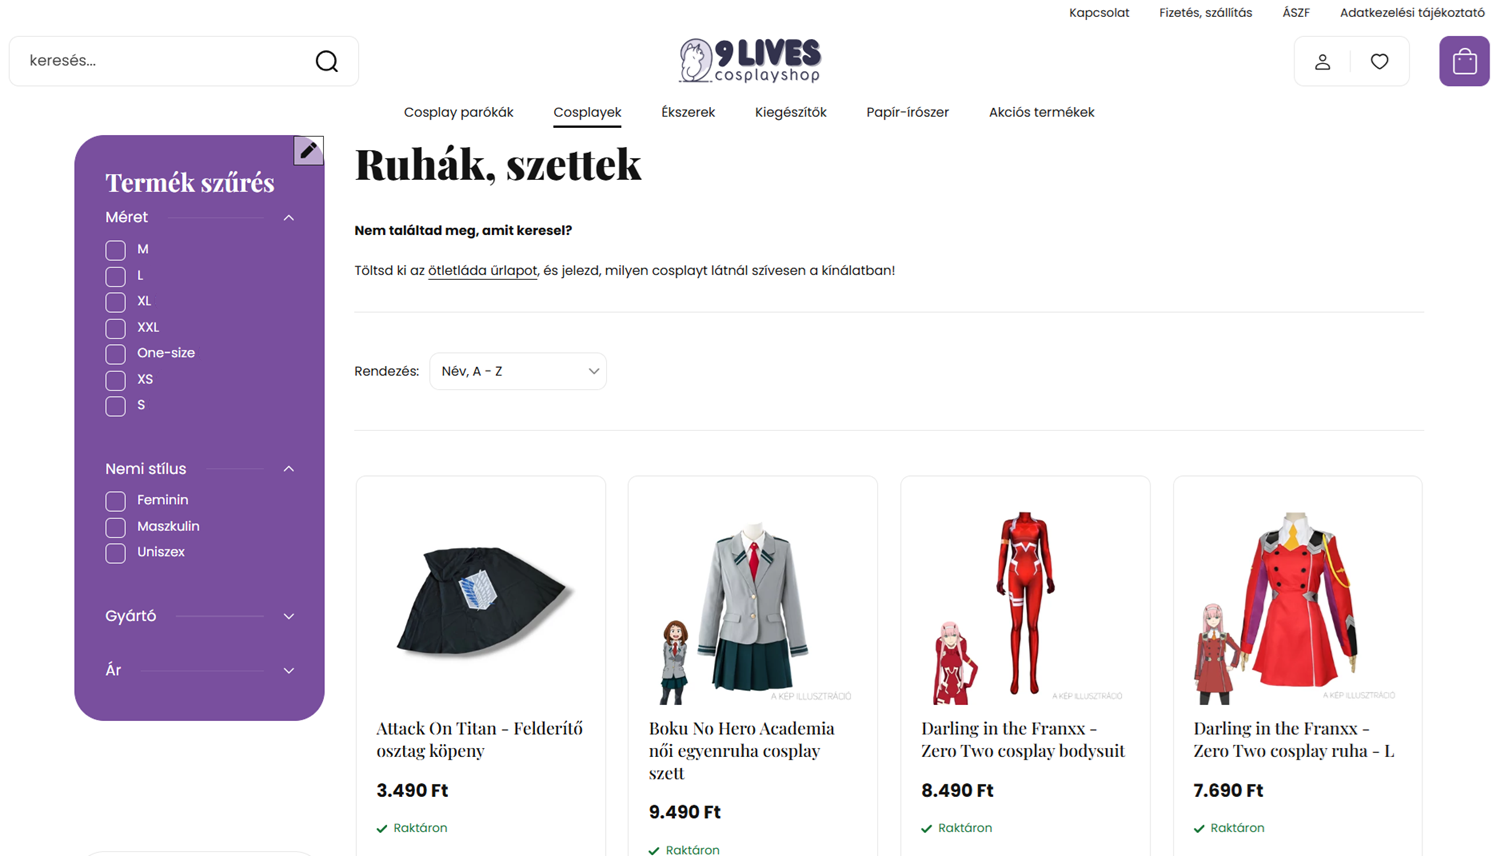Screen dimensions: 1505x856
Task: Click the pencil edit icon on filter panel
Action: pyautogui.click(x=308, y=150)
